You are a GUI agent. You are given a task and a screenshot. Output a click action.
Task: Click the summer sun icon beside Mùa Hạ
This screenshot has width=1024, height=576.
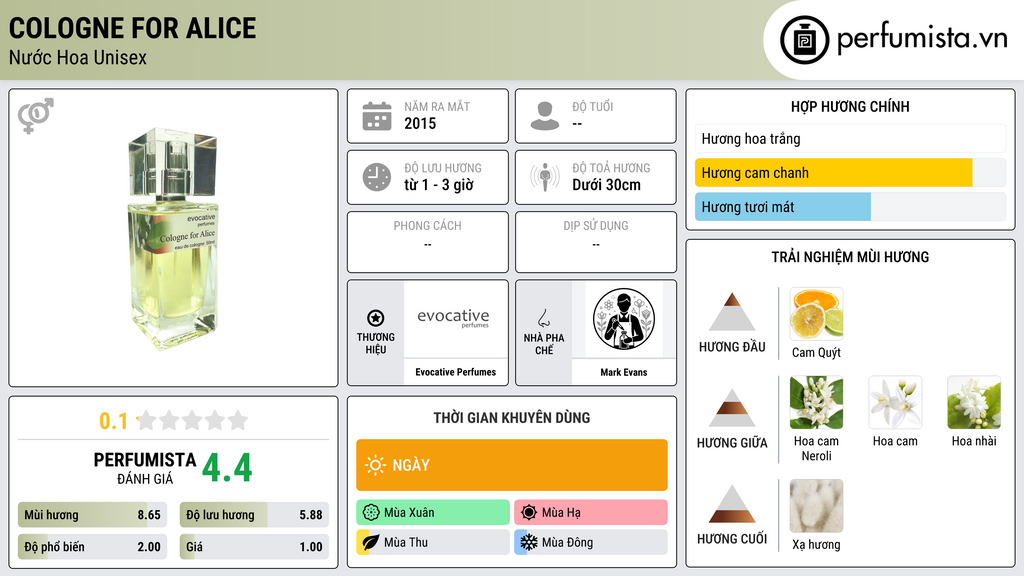[x=529, y=513]
